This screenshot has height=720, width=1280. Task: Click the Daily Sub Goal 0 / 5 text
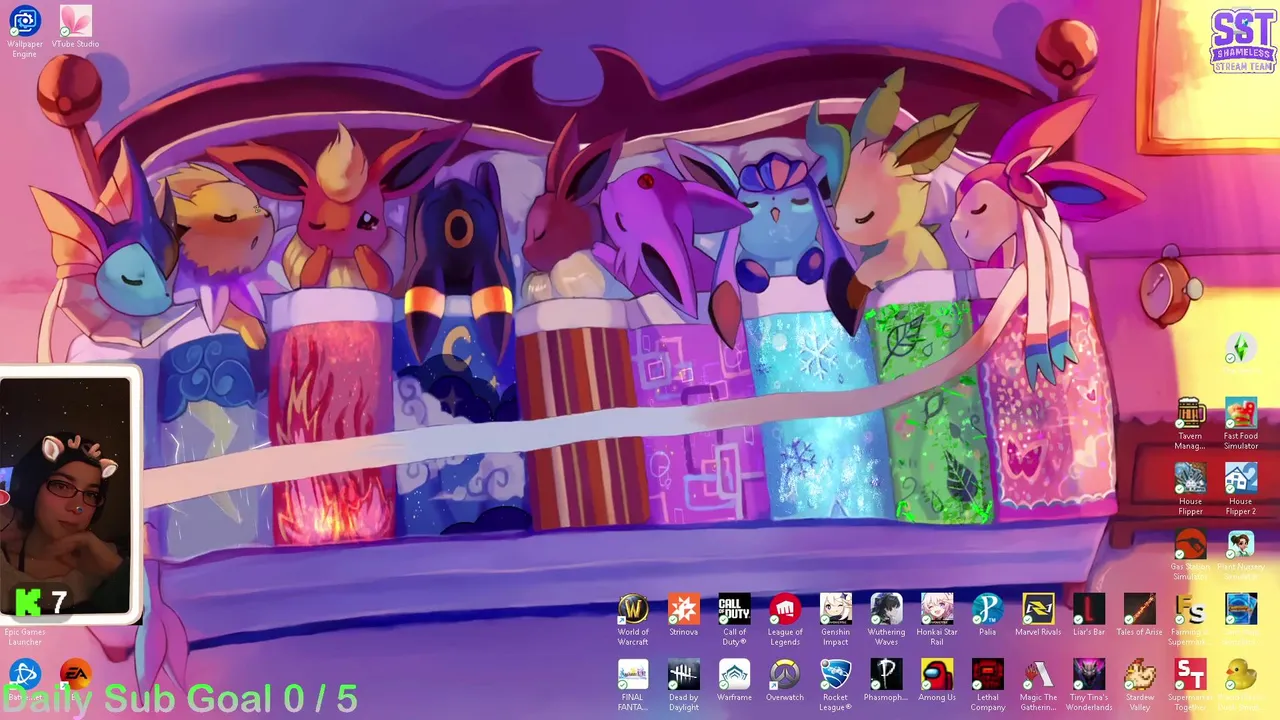[x=181, y=698]
